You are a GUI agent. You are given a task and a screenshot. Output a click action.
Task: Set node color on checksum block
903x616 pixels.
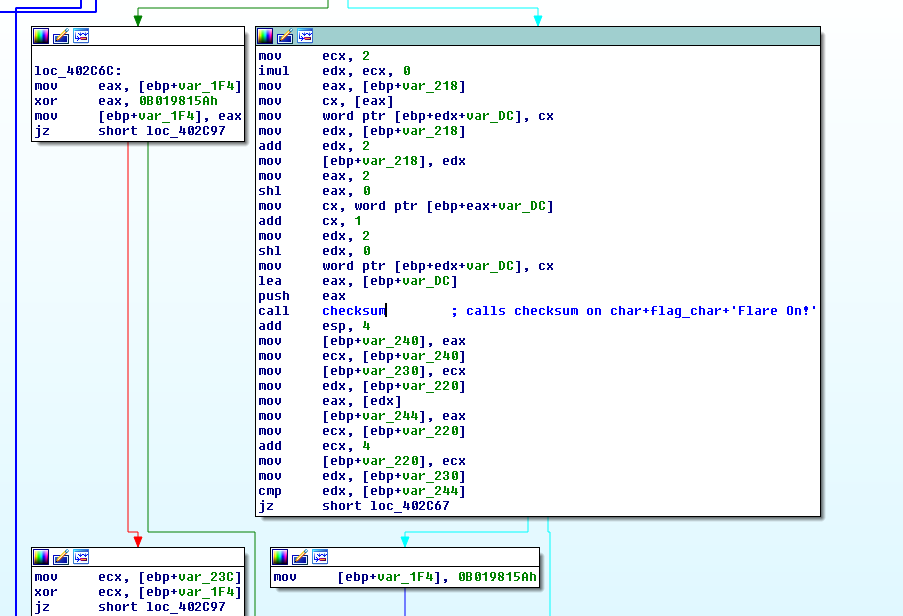(x=265, y=37)
